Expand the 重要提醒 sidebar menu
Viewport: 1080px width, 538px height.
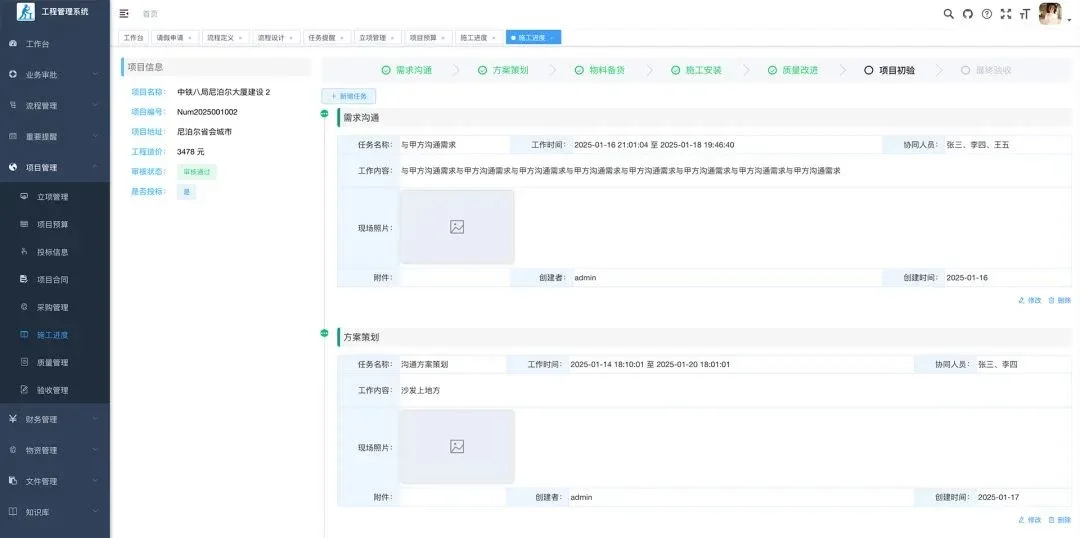click(54, 136)
